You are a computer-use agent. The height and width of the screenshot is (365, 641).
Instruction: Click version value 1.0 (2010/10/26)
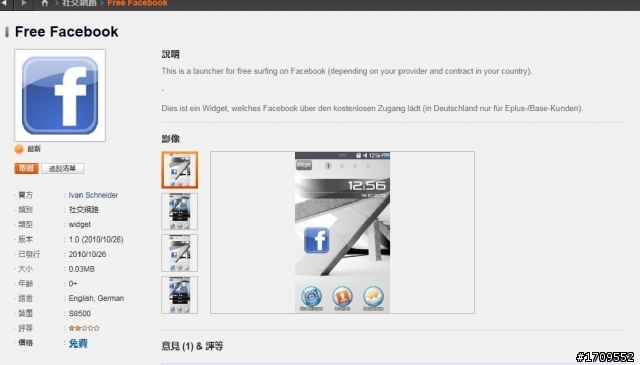[x=96, y=240]
